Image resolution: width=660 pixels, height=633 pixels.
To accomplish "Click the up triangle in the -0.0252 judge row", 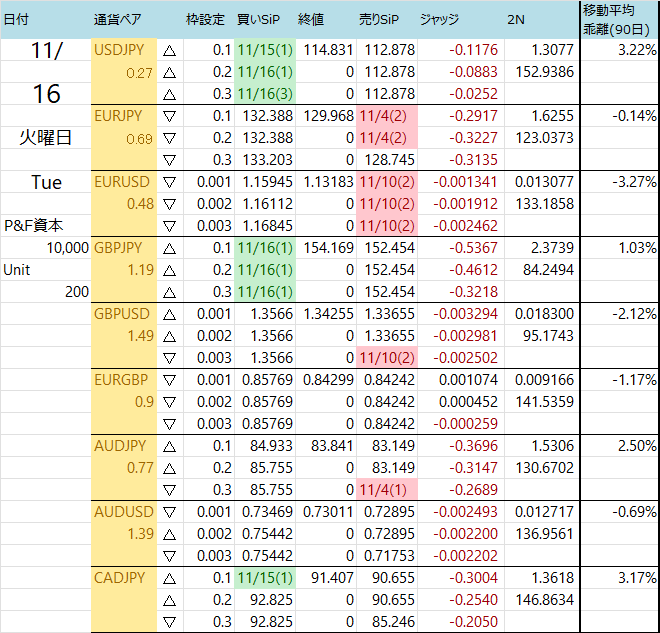I will click(x=169, y=95).
